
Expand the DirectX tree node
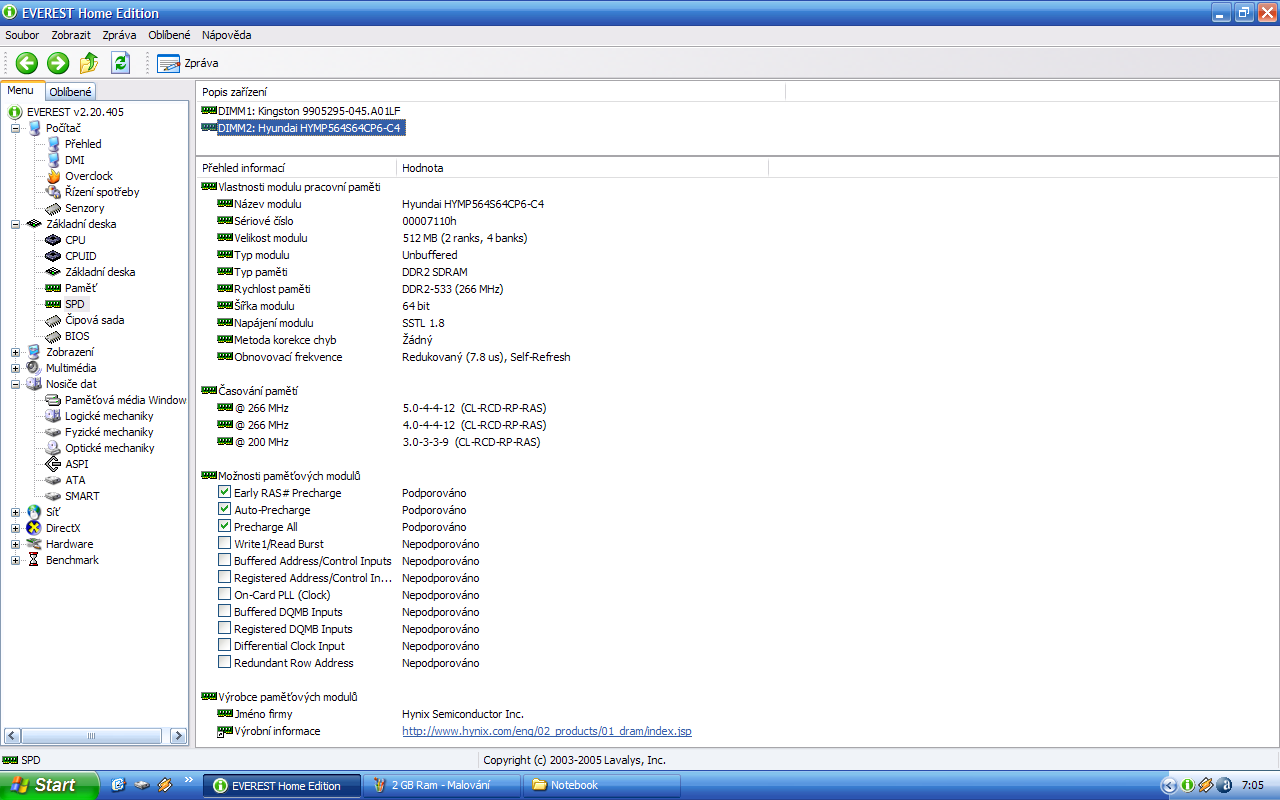(16, 528)
